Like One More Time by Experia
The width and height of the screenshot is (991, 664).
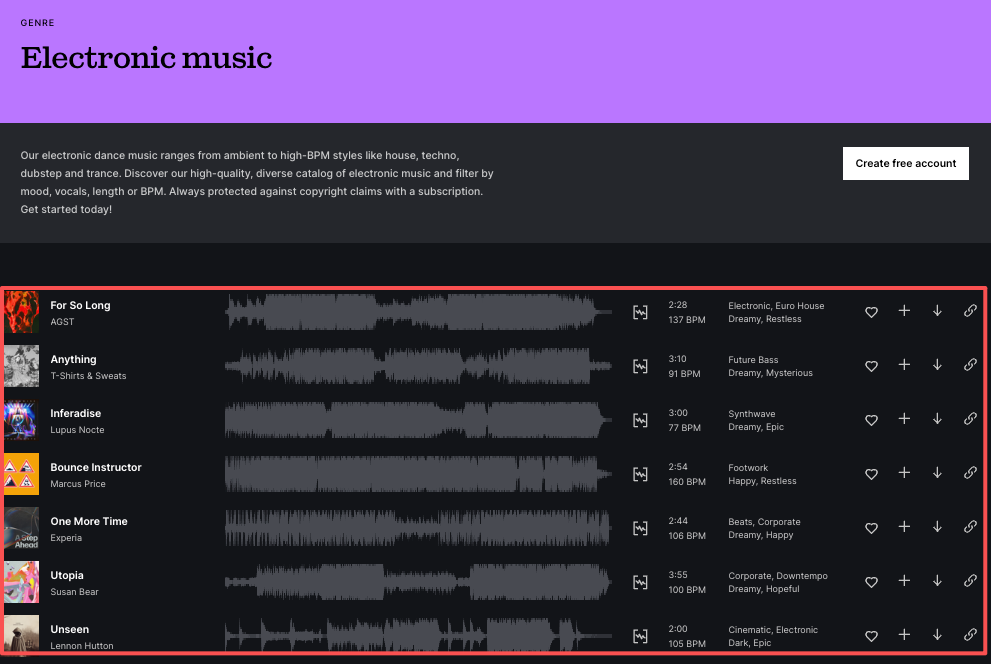coord(871,528)
